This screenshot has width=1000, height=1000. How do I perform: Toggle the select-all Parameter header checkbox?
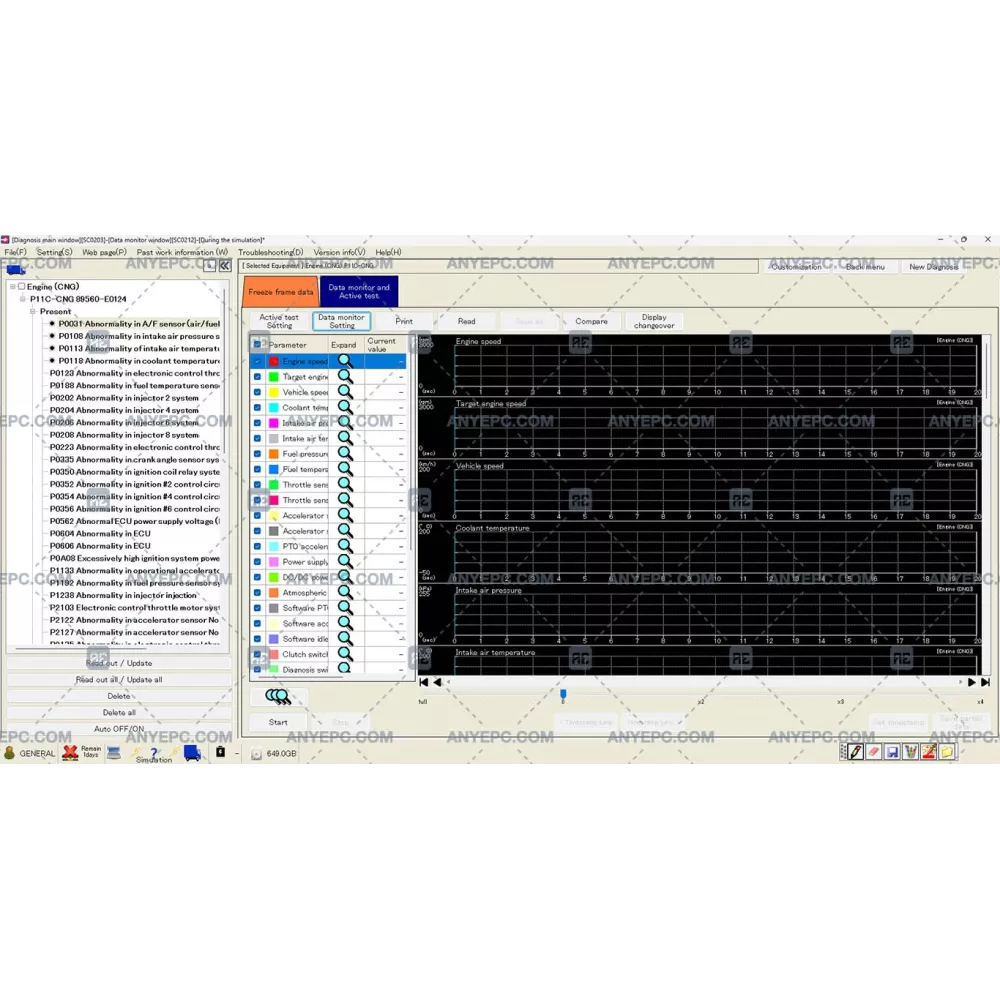[x=258, y=344]
